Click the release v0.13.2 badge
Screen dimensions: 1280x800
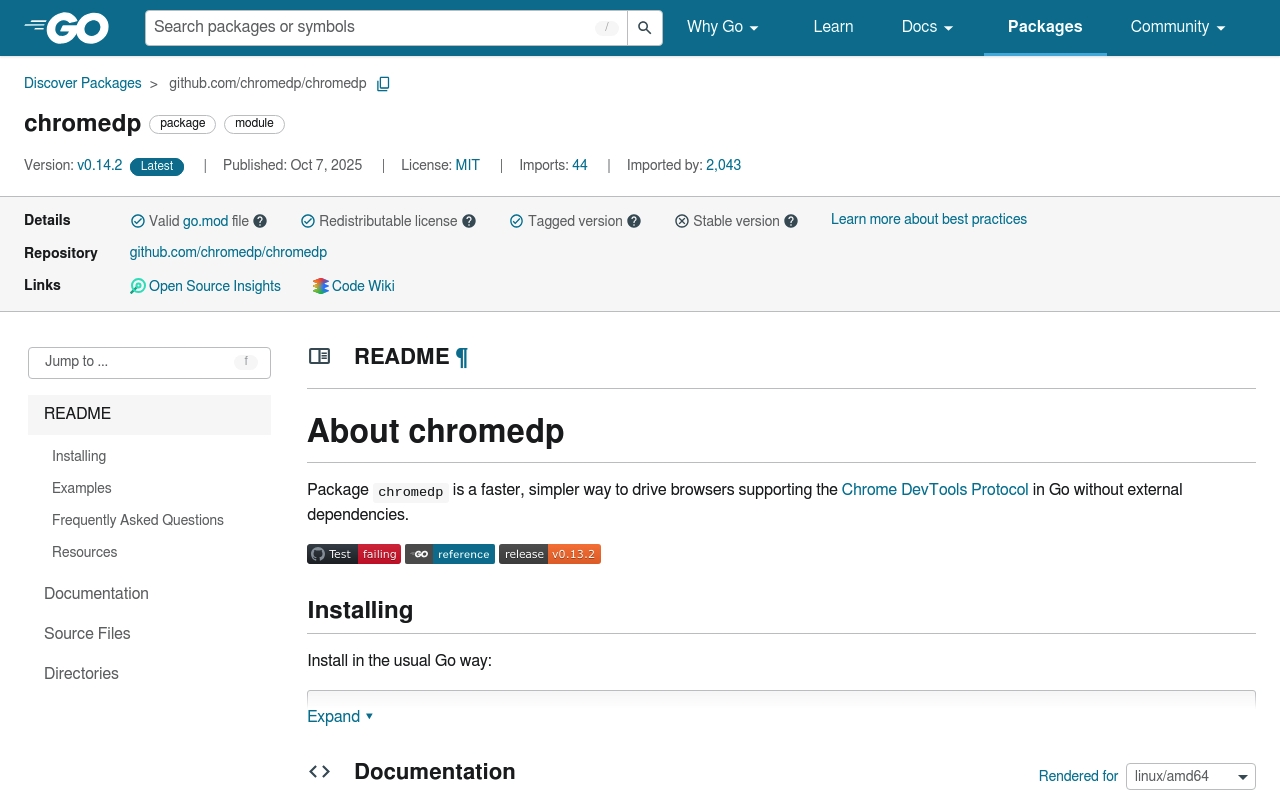[x=550, y=554]
